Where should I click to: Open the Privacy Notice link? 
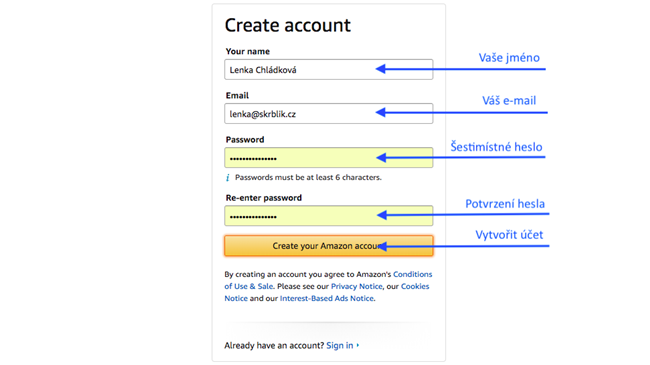357,286
